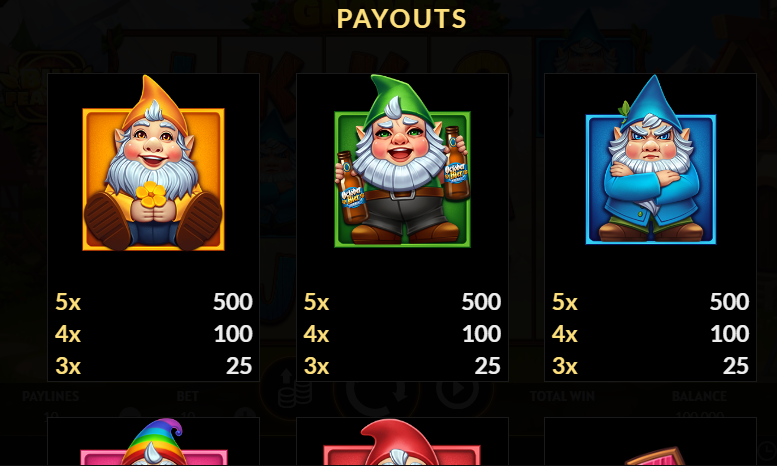Click the dimmed PAYLINES label

pos(51,396)
